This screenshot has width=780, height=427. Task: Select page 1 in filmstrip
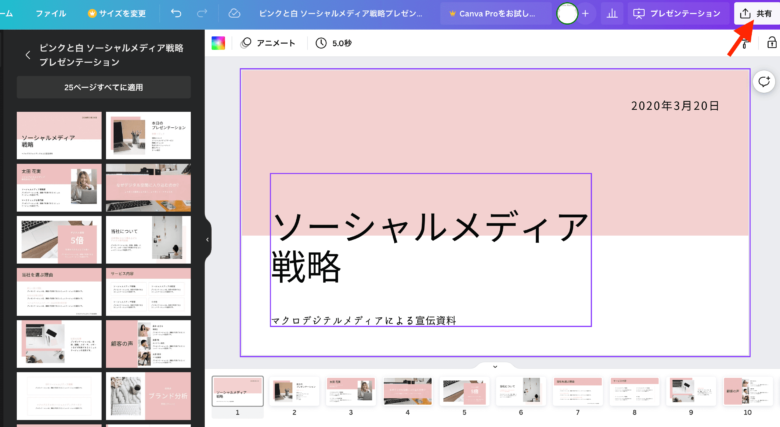[x=237, y=391]
